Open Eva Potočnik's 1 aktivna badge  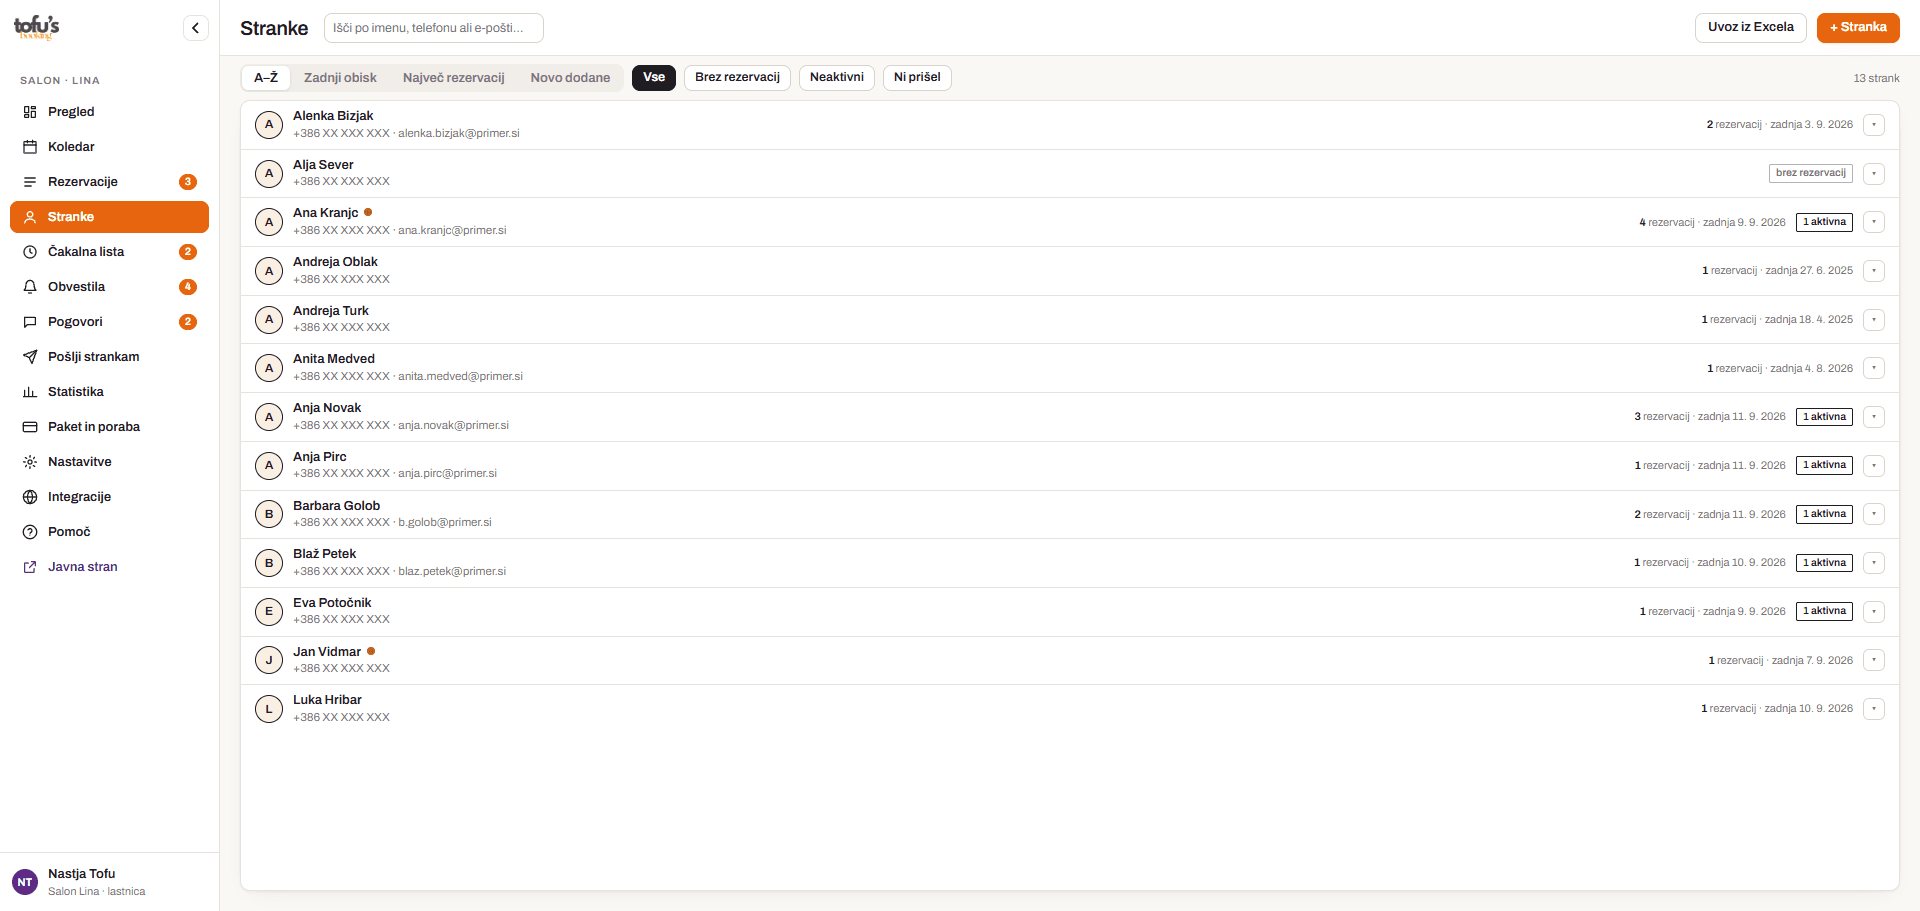point(1825,611)
